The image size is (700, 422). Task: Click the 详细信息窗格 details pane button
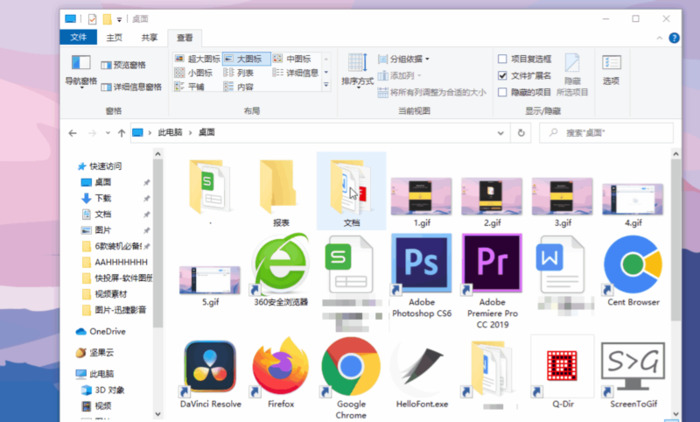point(131,87)
